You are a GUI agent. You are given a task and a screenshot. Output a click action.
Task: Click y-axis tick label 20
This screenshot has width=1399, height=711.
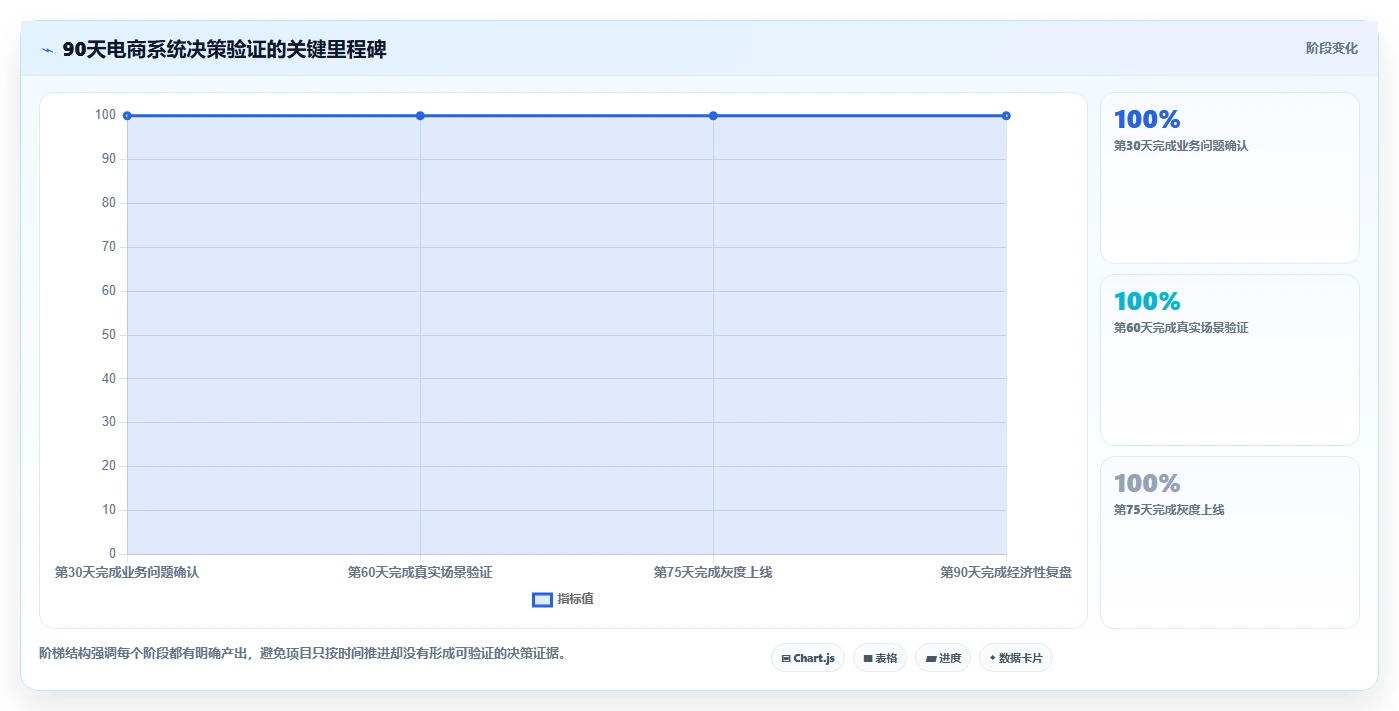pyautogui.click(x=109, y=466)
